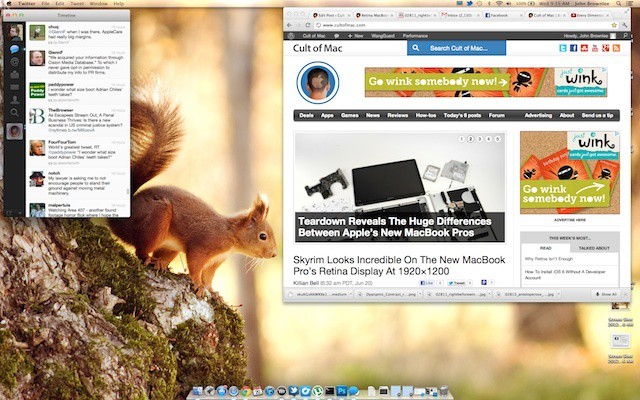This screenshot has width=640, height=400.
Task: Open the Tweet menu in the menu bar
Action: 76,4
